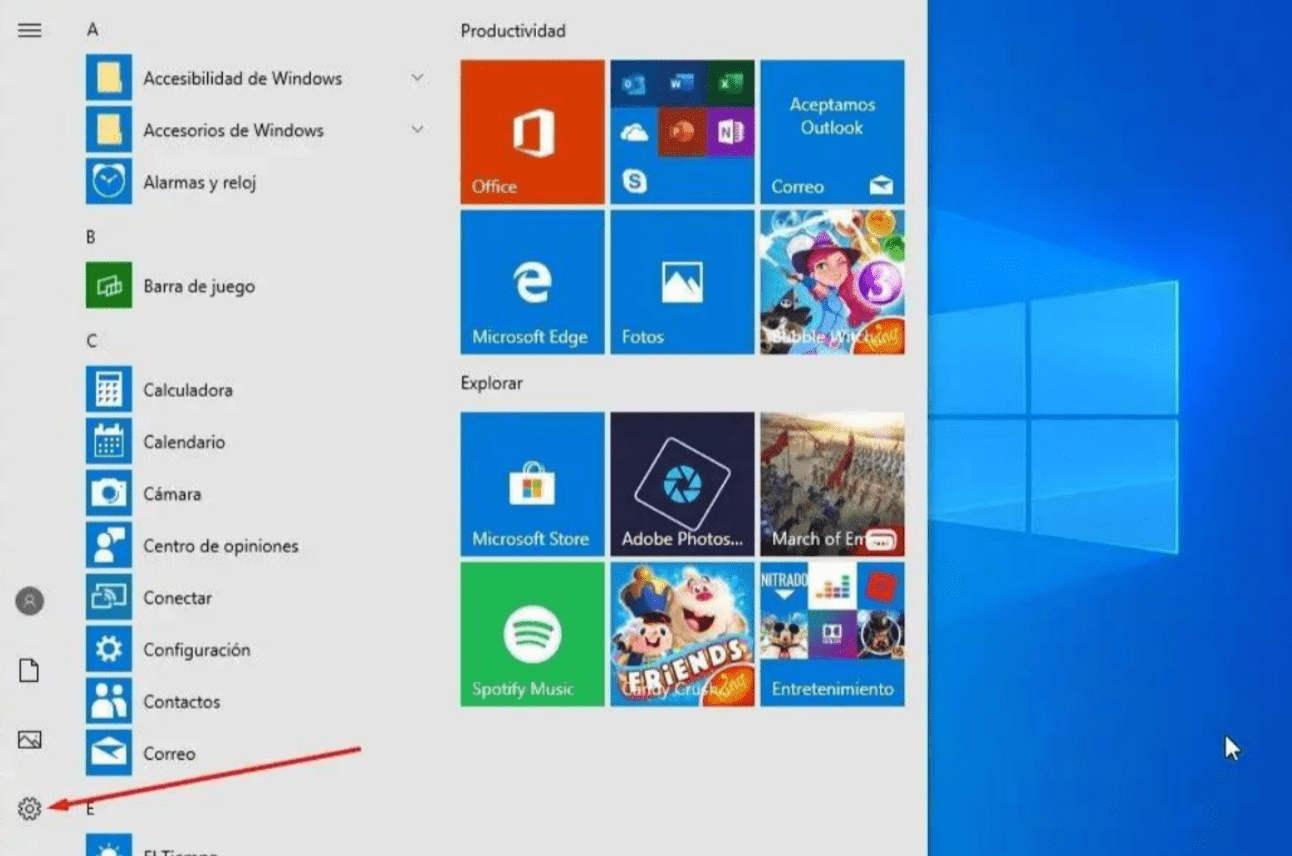Open the March of Empires tile
The height and width of the screenshot is (856, 1292).
click(832, 484)
